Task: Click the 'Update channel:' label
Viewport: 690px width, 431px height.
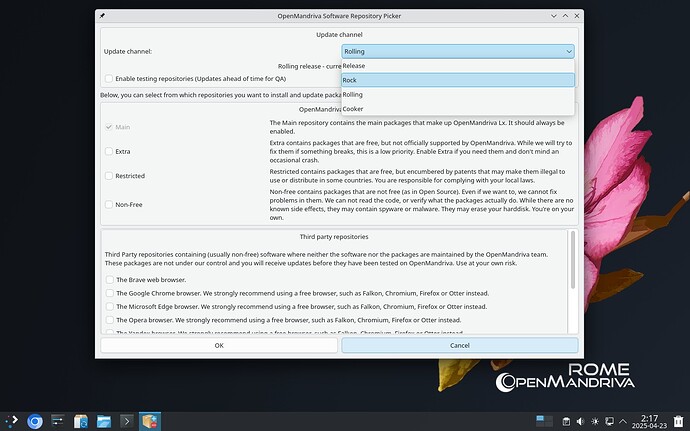Action: point(128,52)
